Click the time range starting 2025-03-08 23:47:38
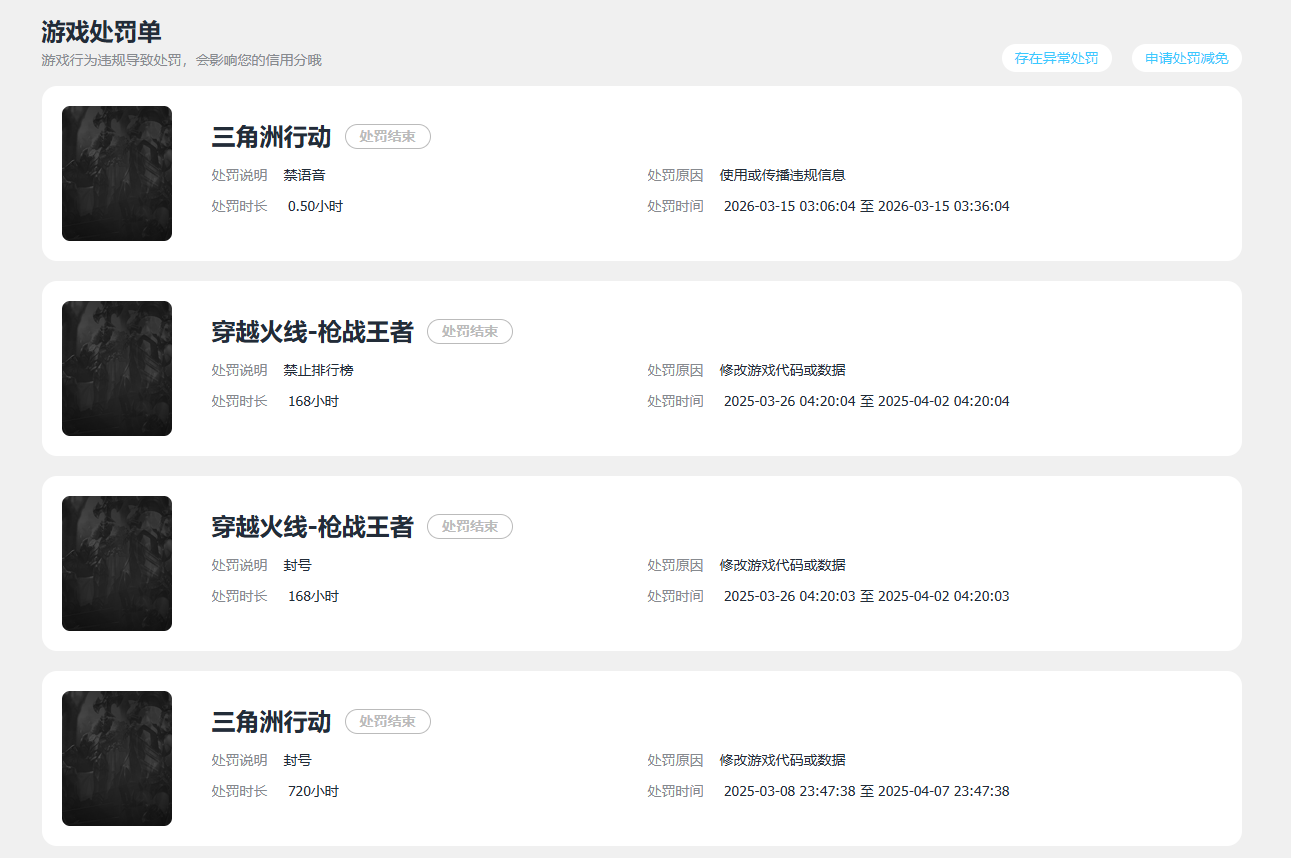Image resolution: width=1291 pixels, height=858 pixels. pyautogui.click(x=866, y=791)
